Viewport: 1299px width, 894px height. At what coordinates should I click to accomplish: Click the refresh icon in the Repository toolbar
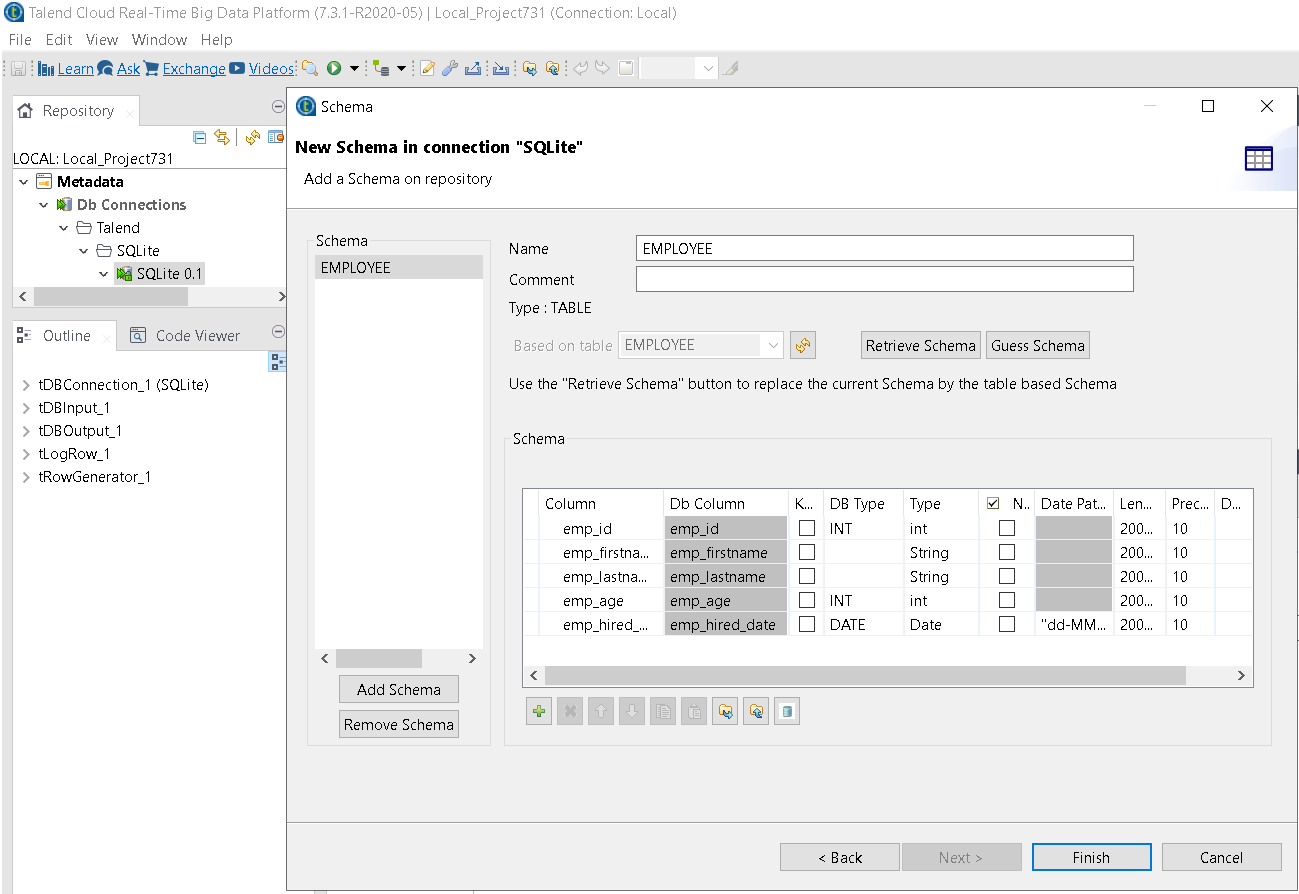pos(253,137)
